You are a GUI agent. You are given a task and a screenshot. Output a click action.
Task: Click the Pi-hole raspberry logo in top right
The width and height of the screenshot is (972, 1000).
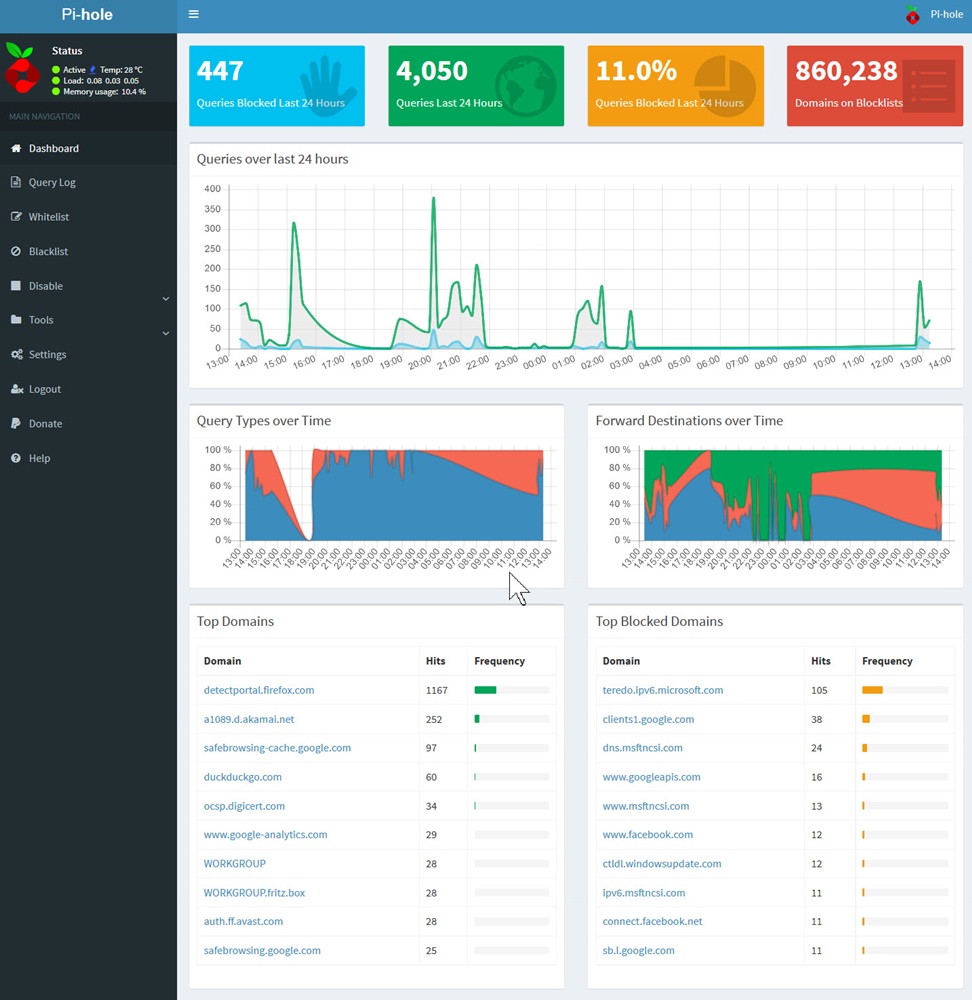(x=912, y=15)
